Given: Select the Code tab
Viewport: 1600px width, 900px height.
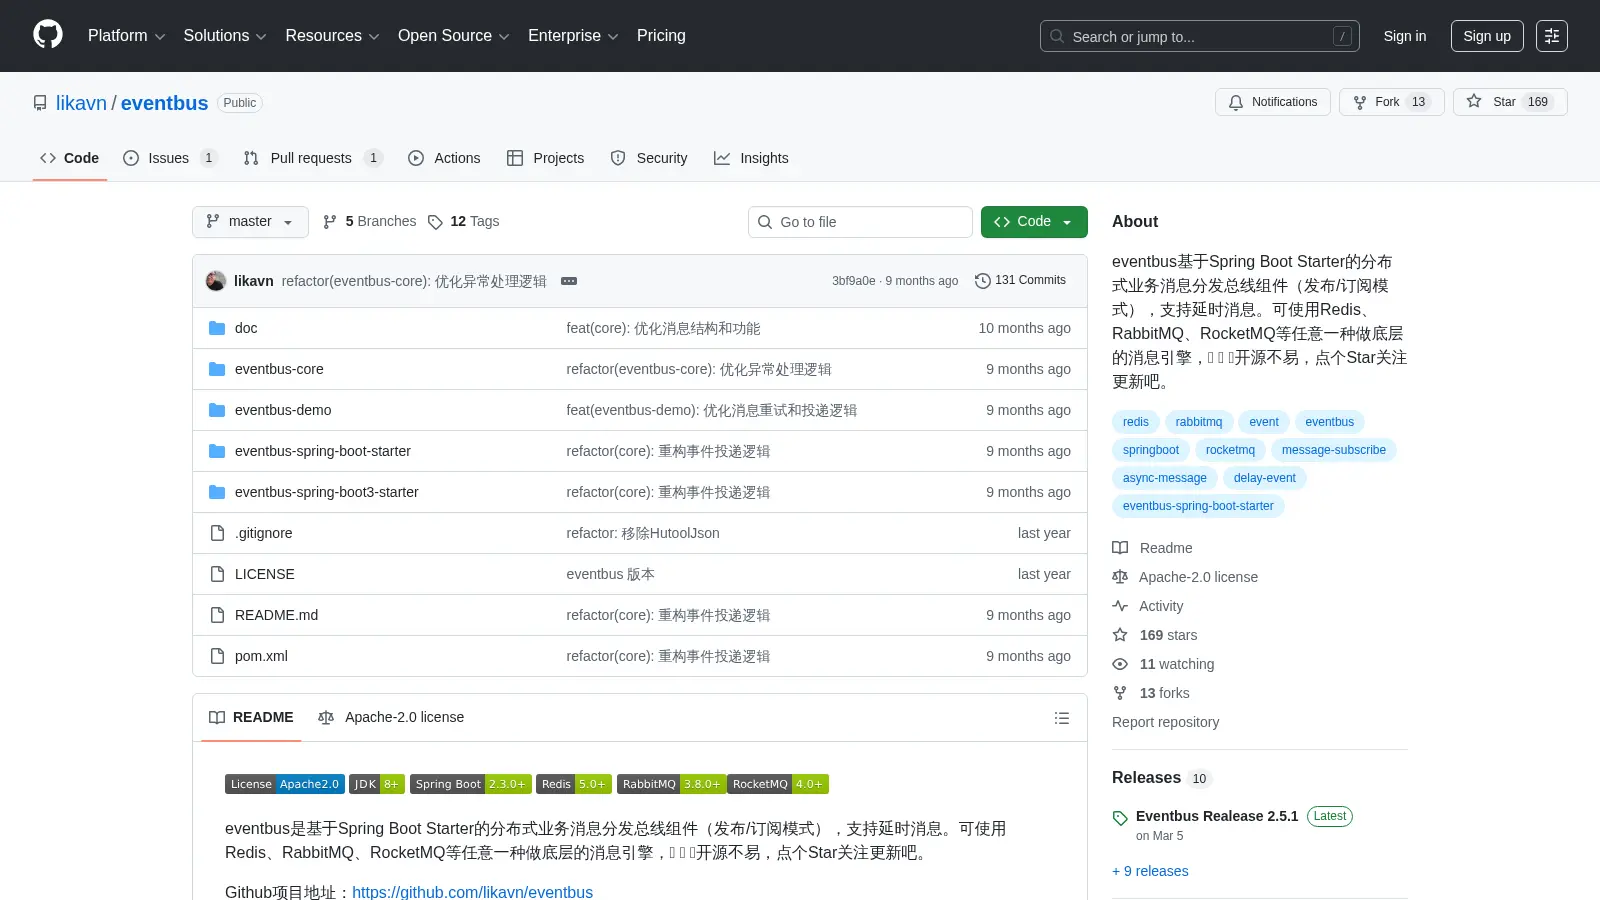Looking at the screenshot, I should [69, 158].
